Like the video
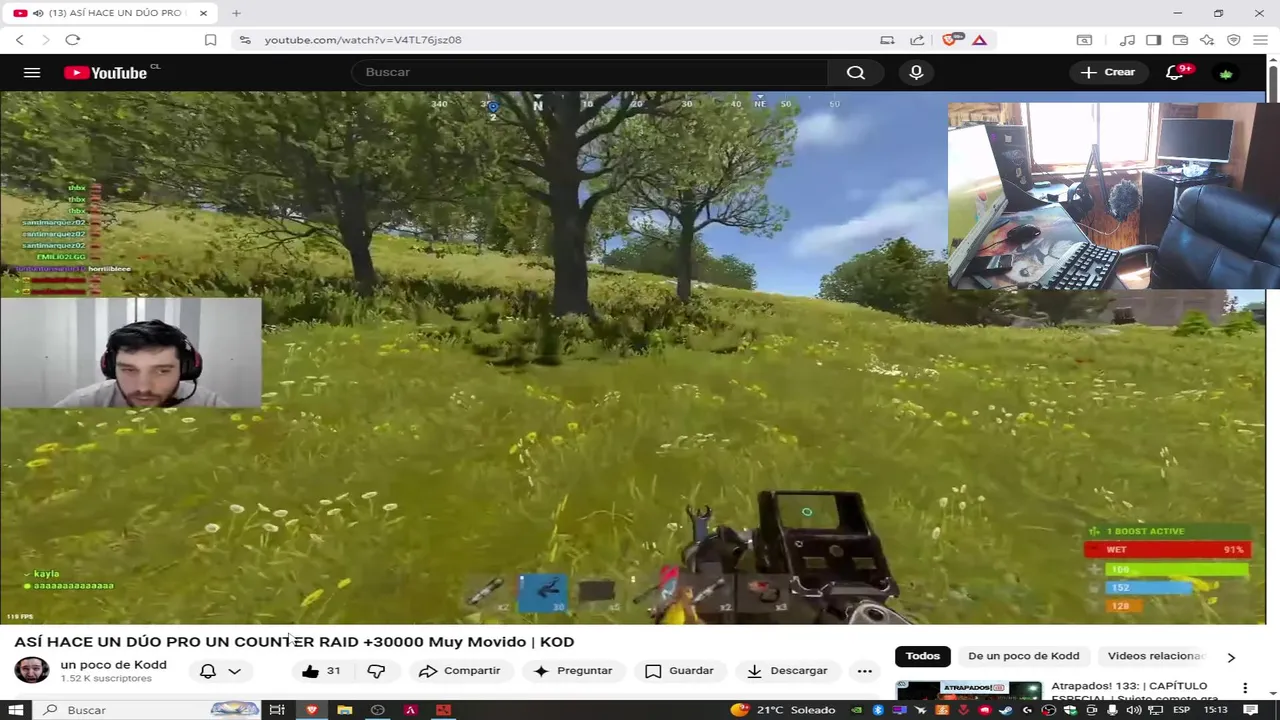The height and width of the screenshot is (720, 1280). (320, 671)
